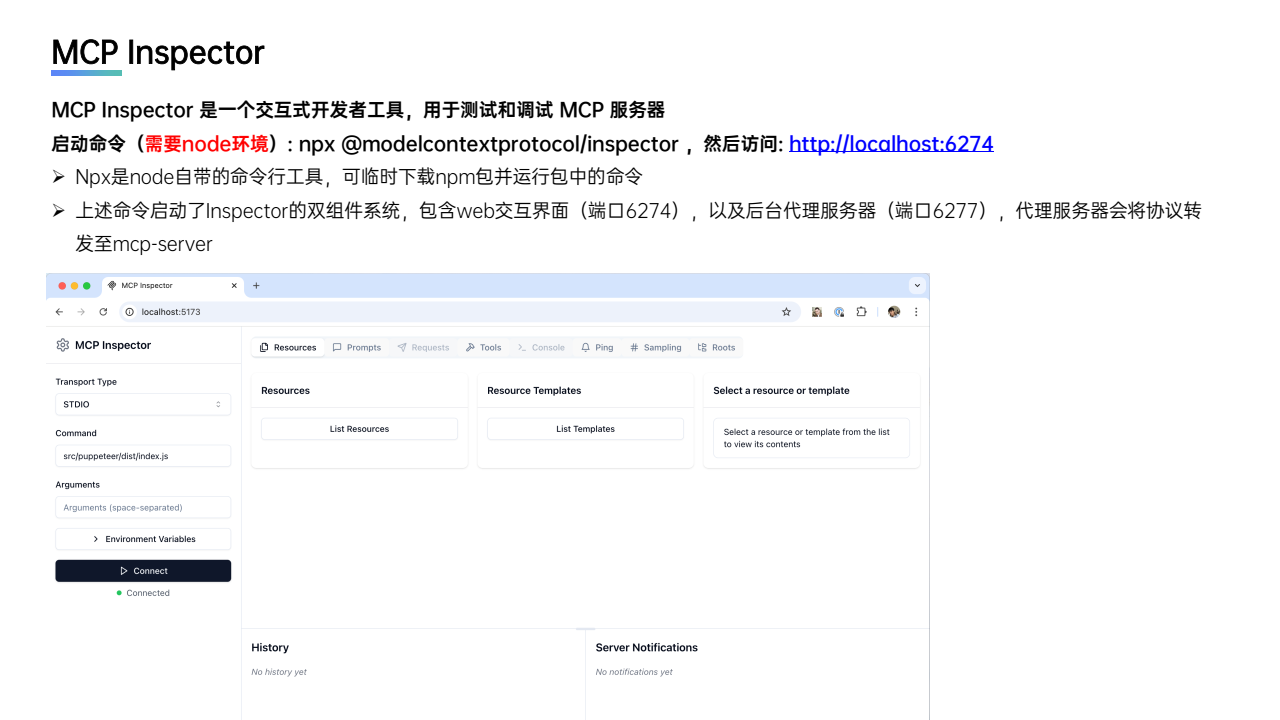Viewport: 1280px width, 720px height.
Task: Go back using the browser back arrow
Action: (x=59, y=312)
